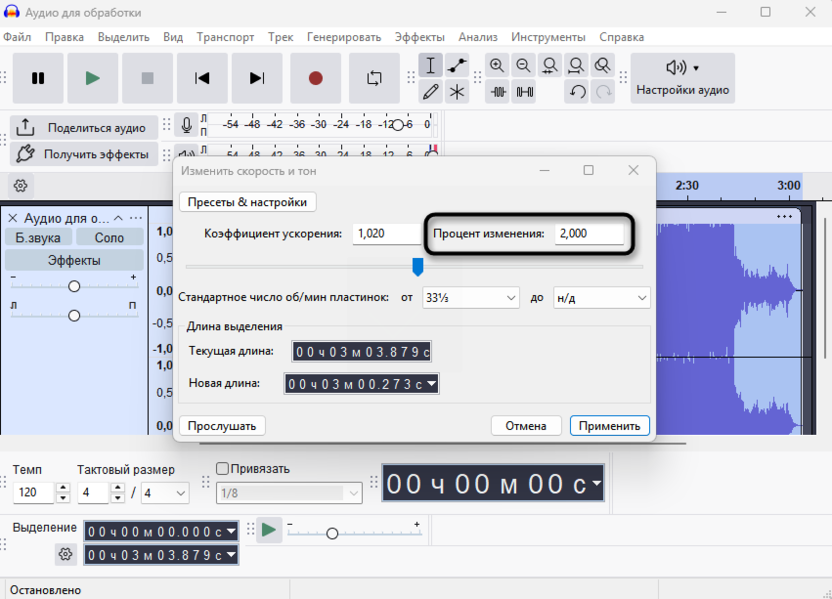Viewport: 832px width, 599px height.
Task: Open timeline options gear icon
Action: coord(21,185)
